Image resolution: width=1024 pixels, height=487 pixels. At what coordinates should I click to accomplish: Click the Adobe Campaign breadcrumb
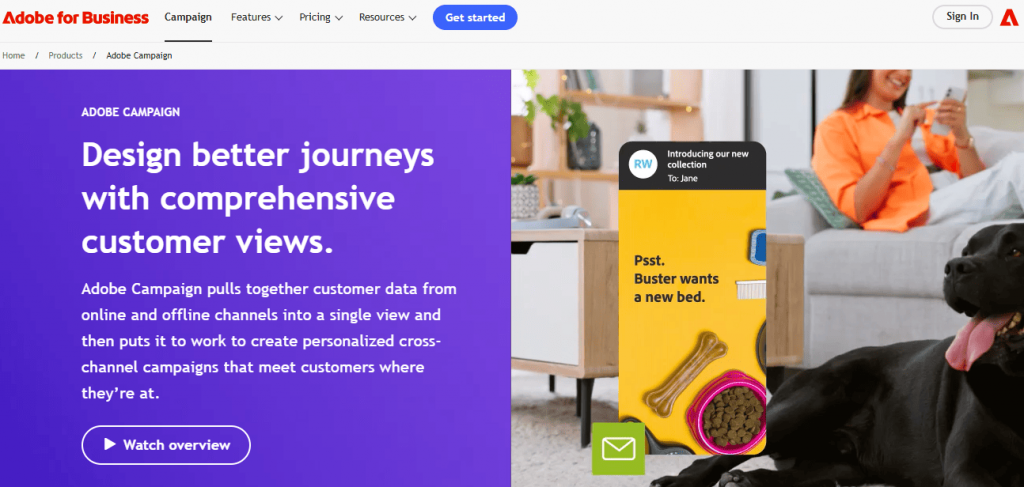click(139, 55)
